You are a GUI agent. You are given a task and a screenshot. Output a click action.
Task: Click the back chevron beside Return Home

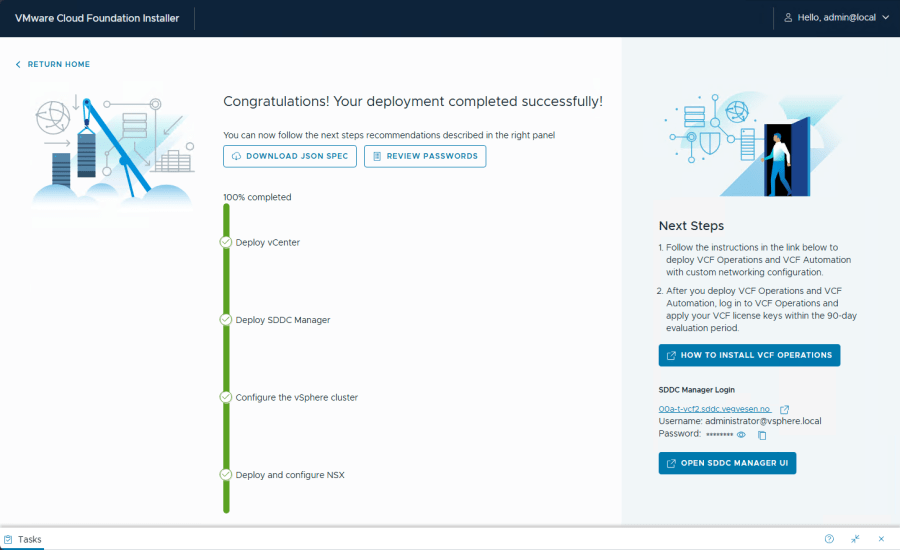pyautogui.click(x=18, y=64)
